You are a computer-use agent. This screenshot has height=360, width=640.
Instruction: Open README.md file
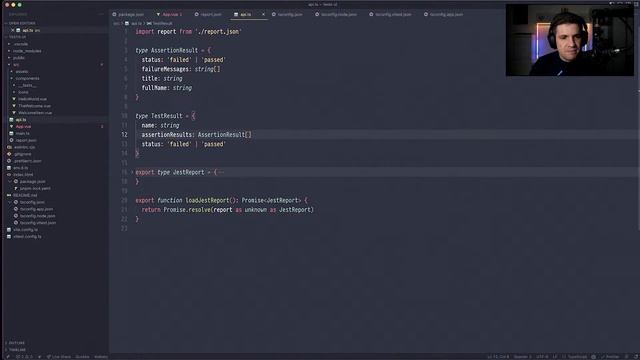(24, 195)
